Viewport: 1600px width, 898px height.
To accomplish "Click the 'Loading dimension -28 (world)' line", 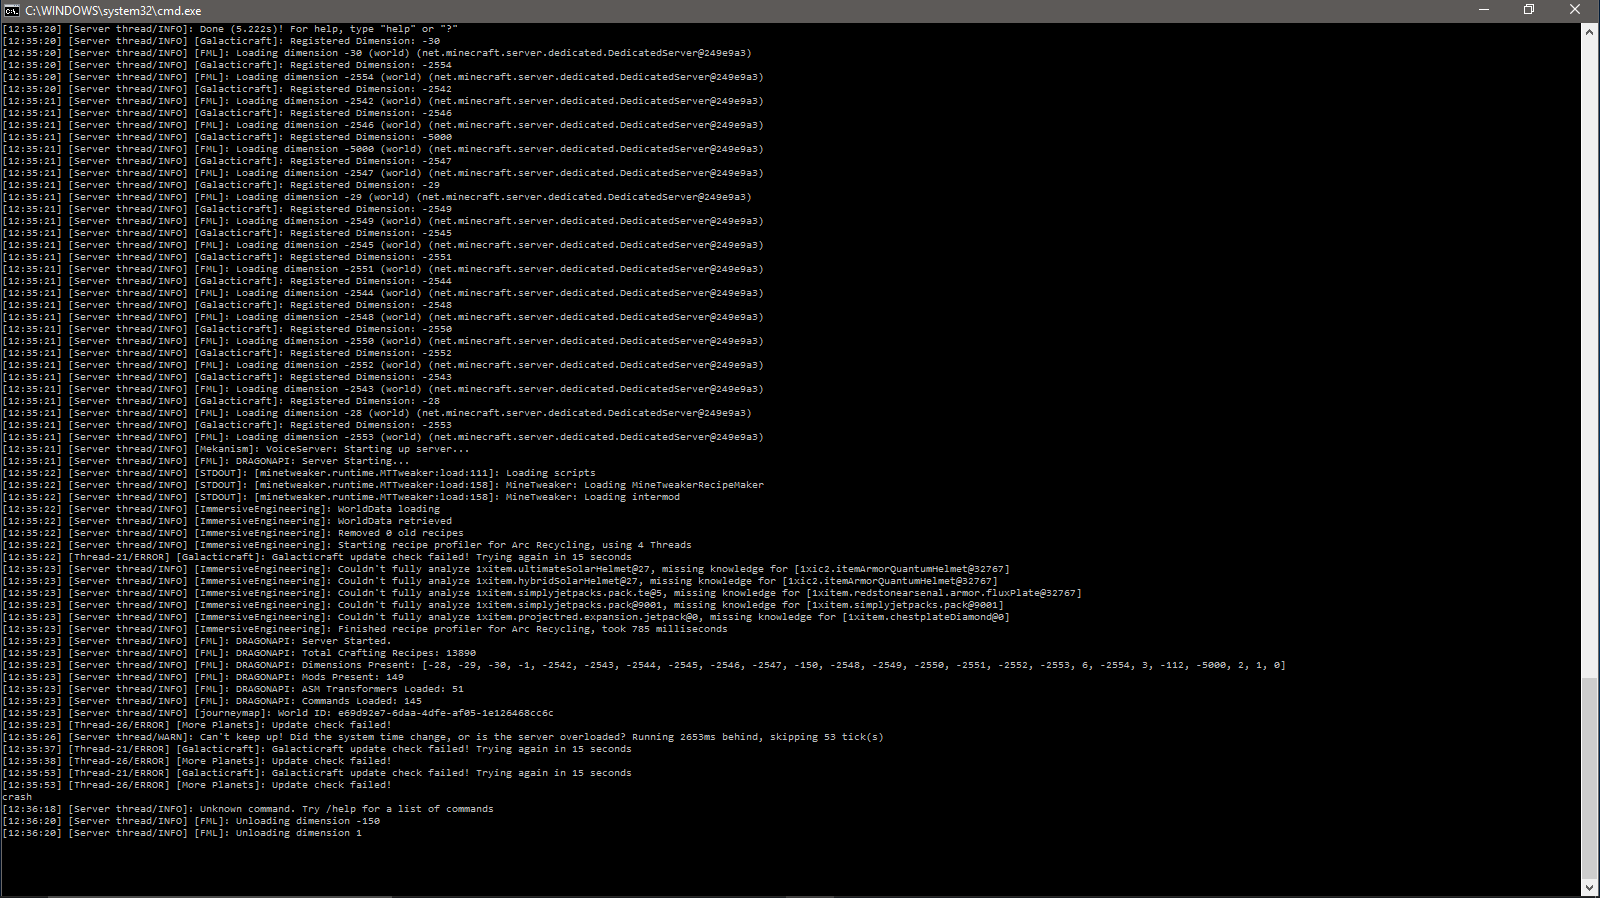I will click(x=377, y=413).
